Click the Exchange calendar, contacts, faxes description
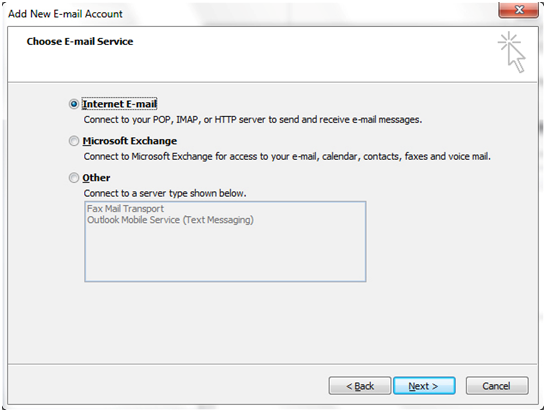546x412 pixels. click(287, 156)
